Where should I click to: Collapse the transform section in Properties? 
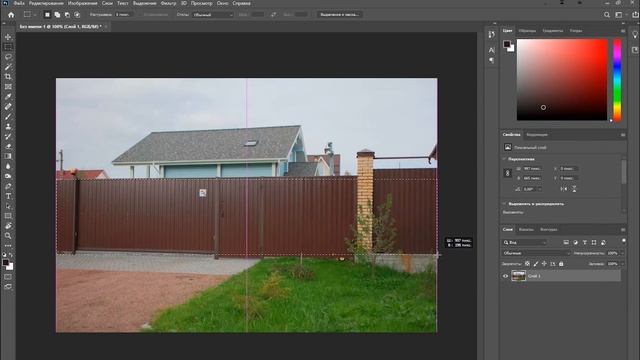pyautogui.click(x=504, y=159)
